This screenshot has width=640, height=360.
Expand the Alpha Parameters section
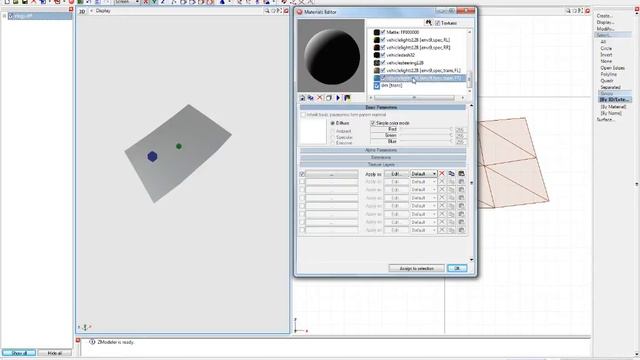click(x=382, y=150)
